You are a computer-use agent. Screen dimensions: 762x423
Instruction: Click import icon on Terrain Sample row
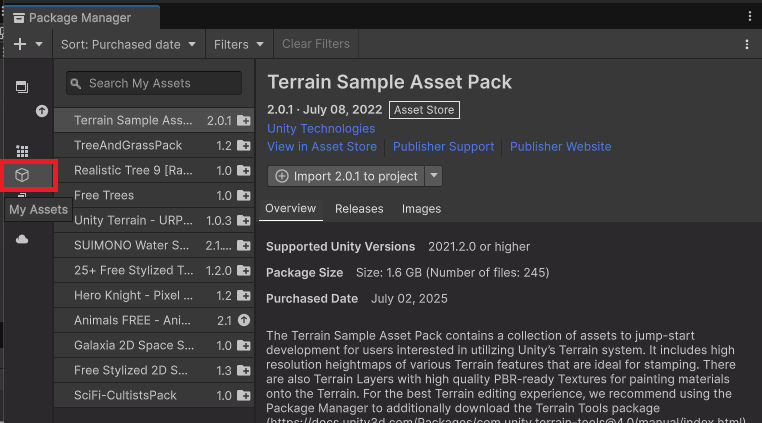point(244,121)
